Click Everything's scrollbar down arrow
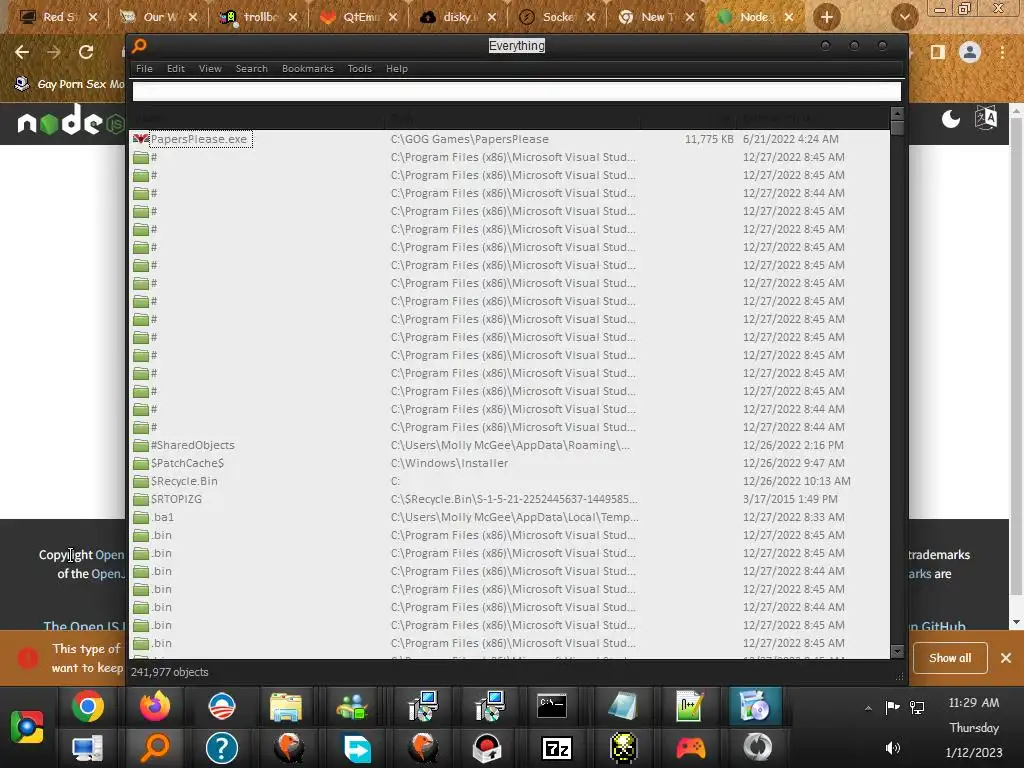This screenshot has height=768, width=1024. 897,651
